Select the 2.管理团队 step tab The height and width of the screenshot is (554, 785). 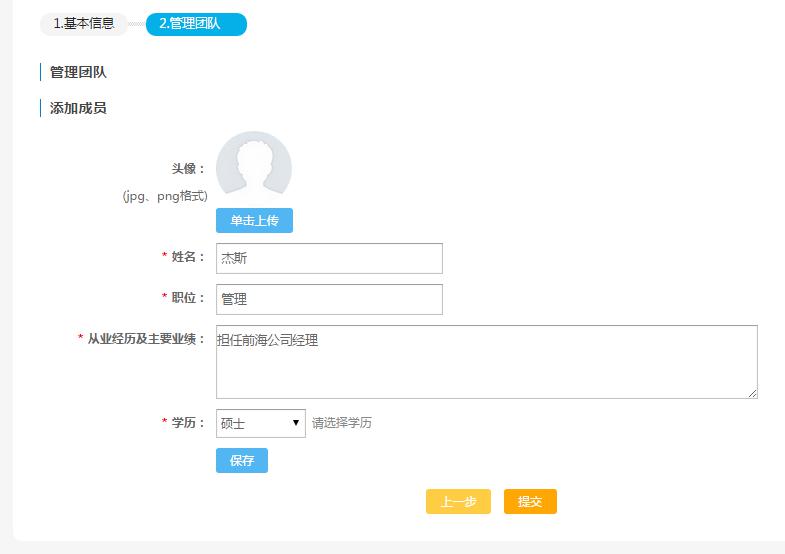point(195,23)
